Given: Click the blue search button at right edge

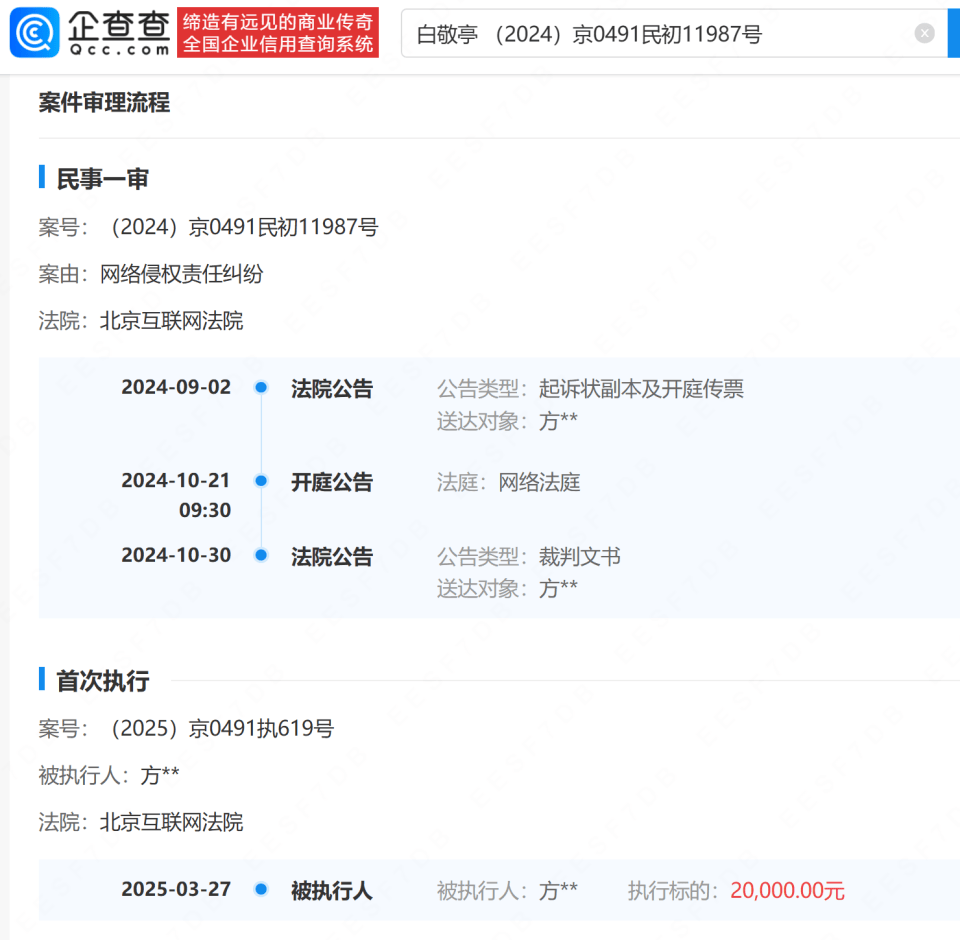Looking at the screenshot, I should point(954,34).
